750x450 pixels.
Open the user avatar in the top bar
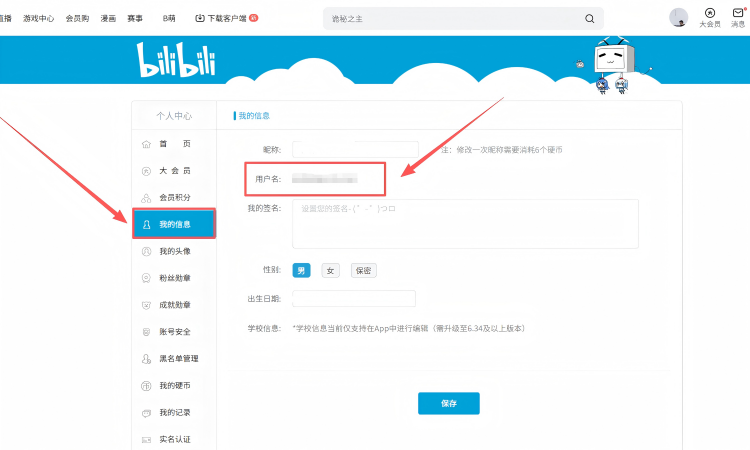(678, 17)
